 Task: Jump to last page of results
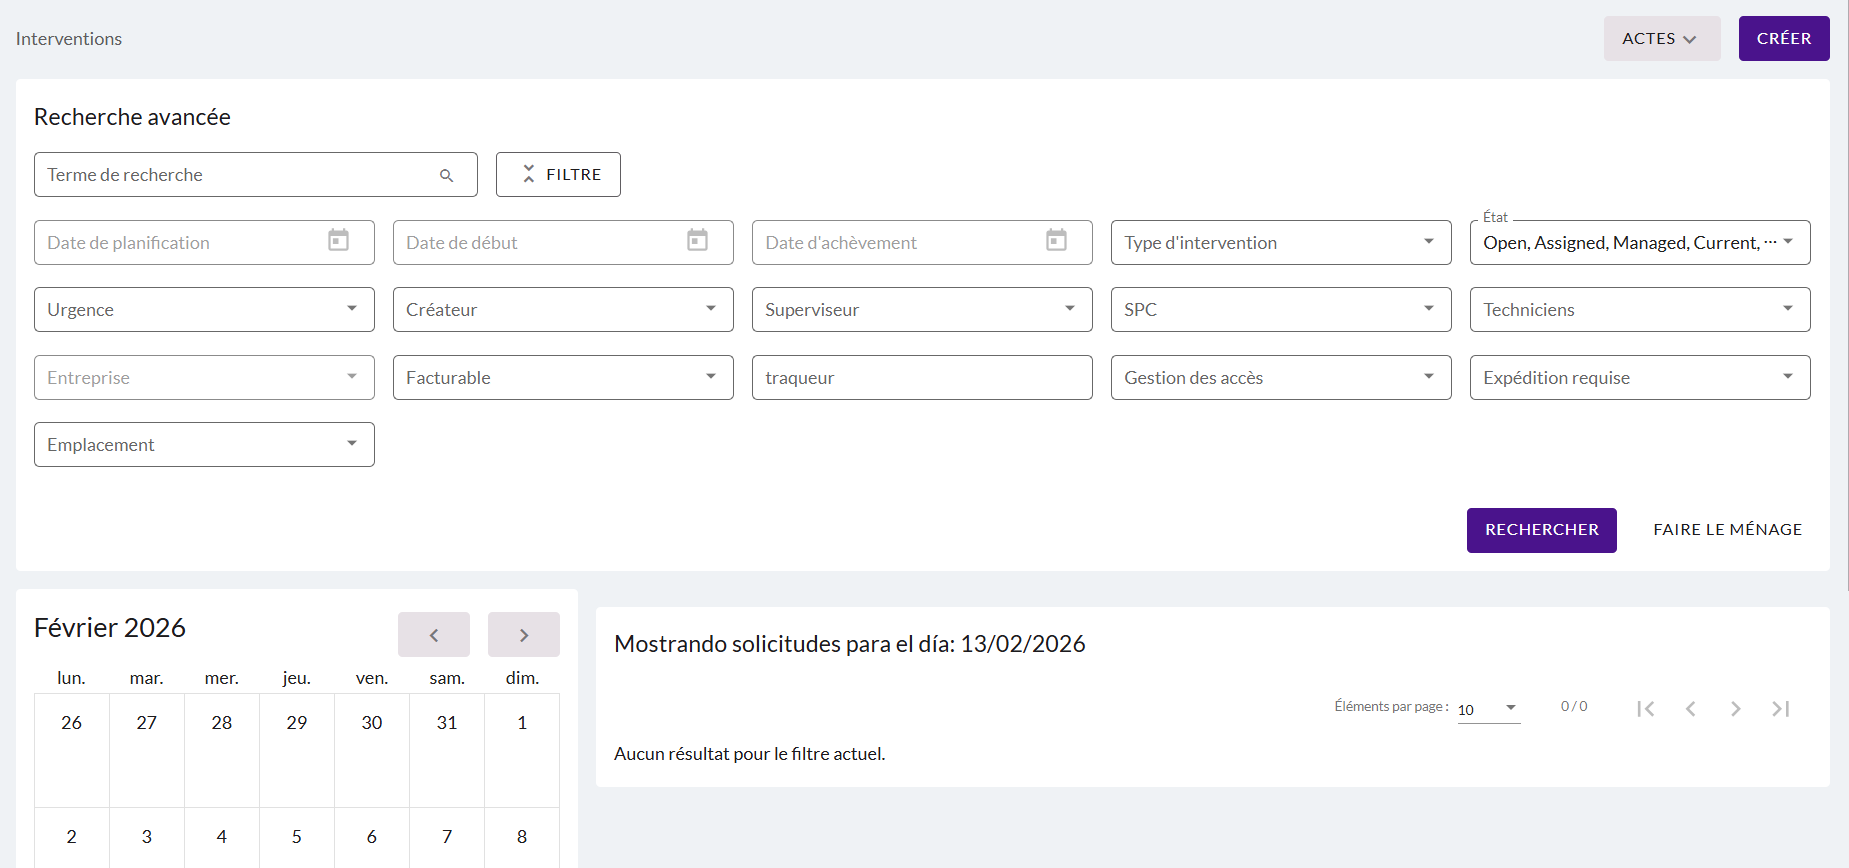tap(1780, 708)
